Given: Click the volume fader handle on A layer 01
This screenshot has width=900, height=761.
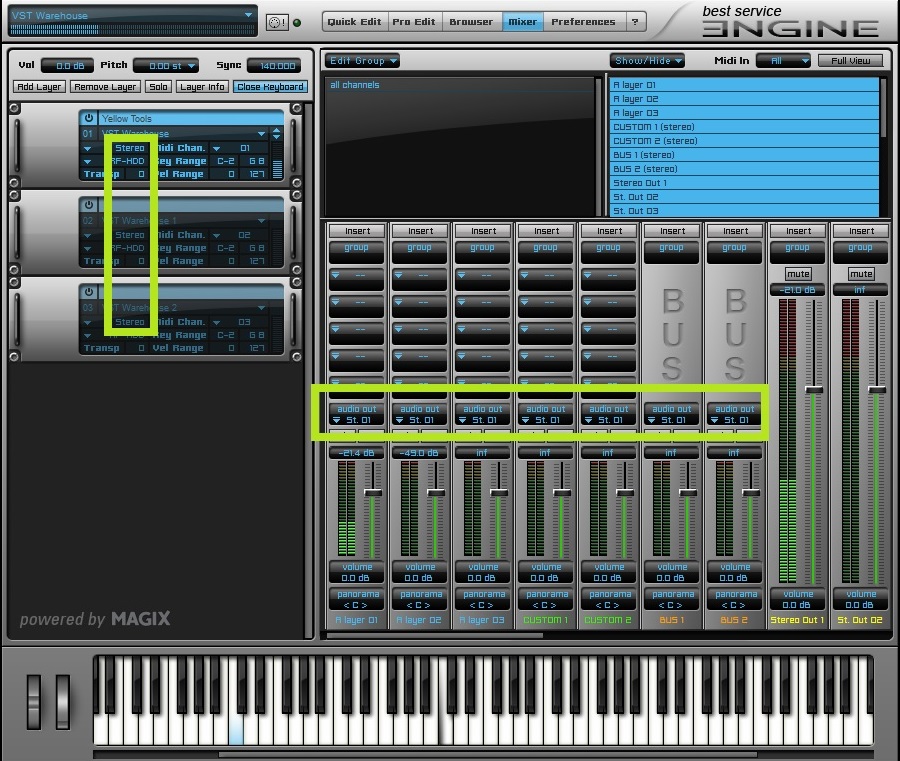Looking at the screenshot, I should point(373,492).
